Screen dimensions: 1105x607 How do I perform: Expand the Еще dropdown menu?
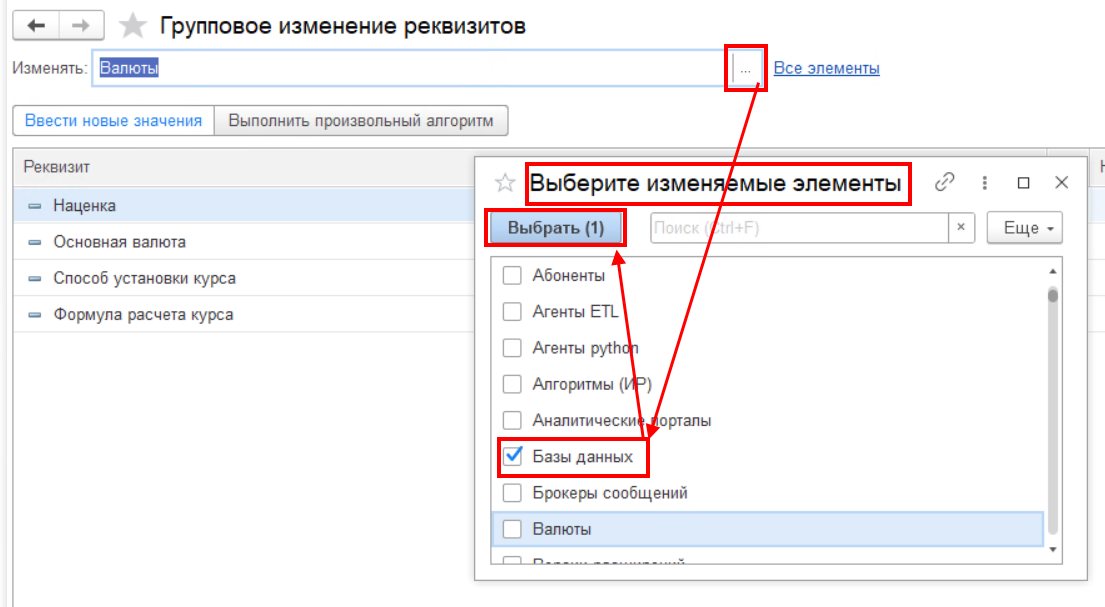[x=1024, y=228]
